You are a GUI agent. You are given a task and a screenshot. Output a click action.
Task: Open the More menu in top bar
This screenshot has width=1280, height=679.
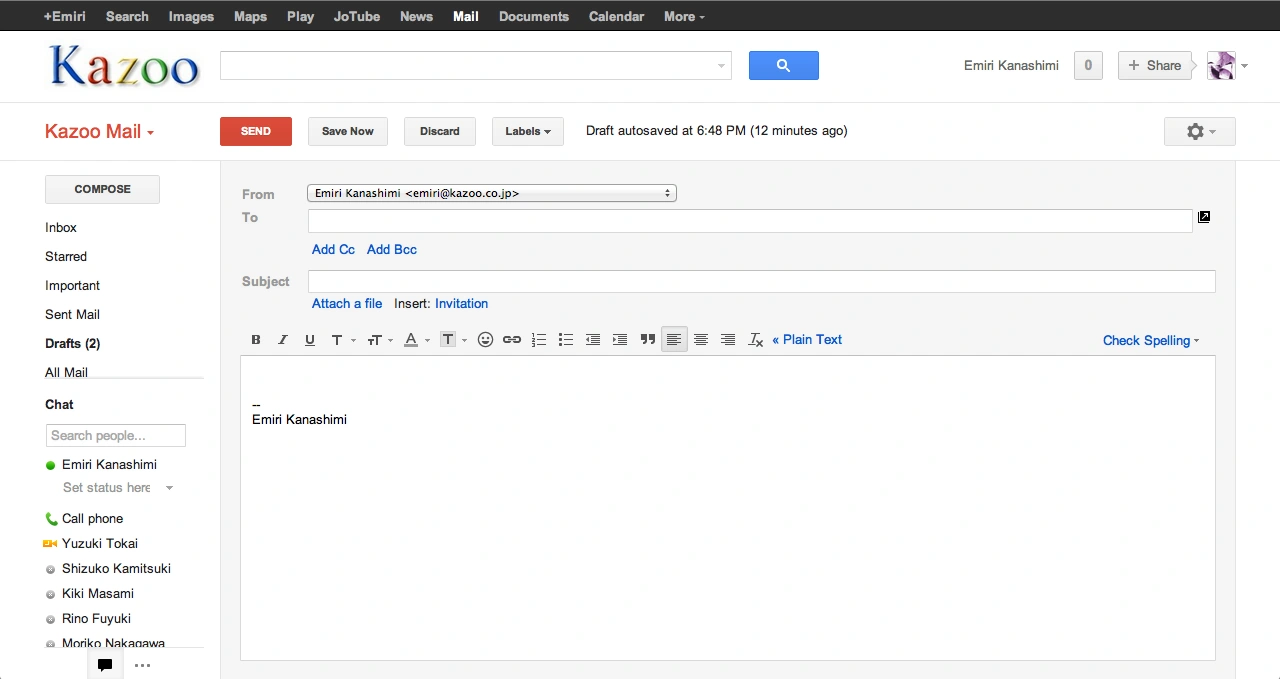tap(684, 16)
